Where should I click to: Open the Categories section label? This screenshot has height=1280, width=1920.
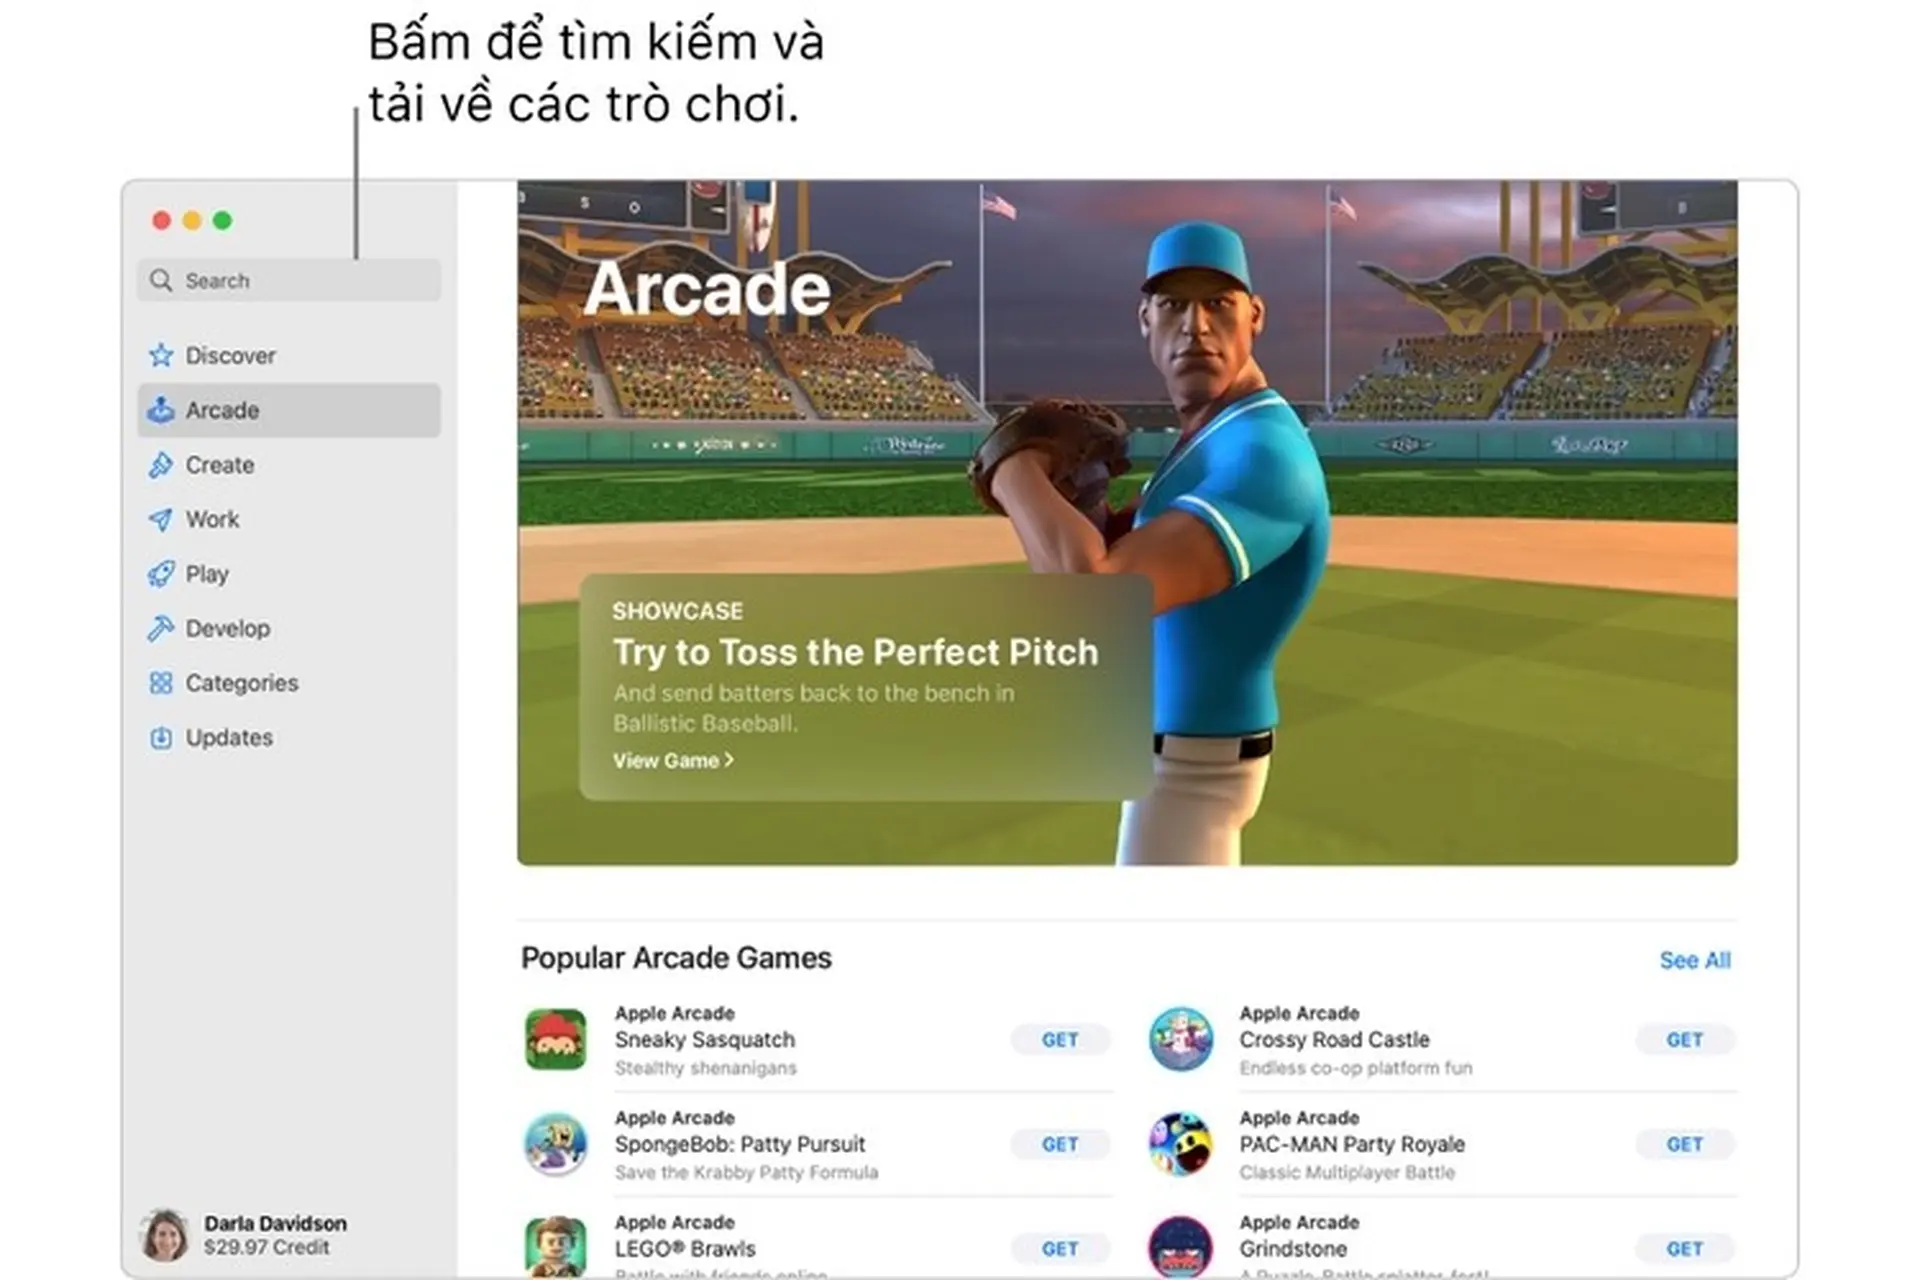[242, 683]
